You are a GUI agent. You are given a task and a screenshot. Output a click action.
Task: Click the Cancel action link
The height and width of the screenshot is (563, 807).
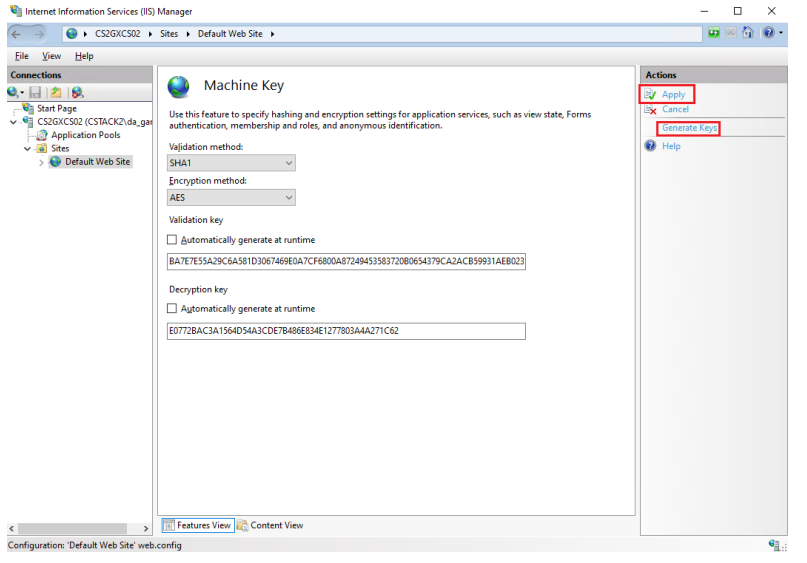[675, 109]
